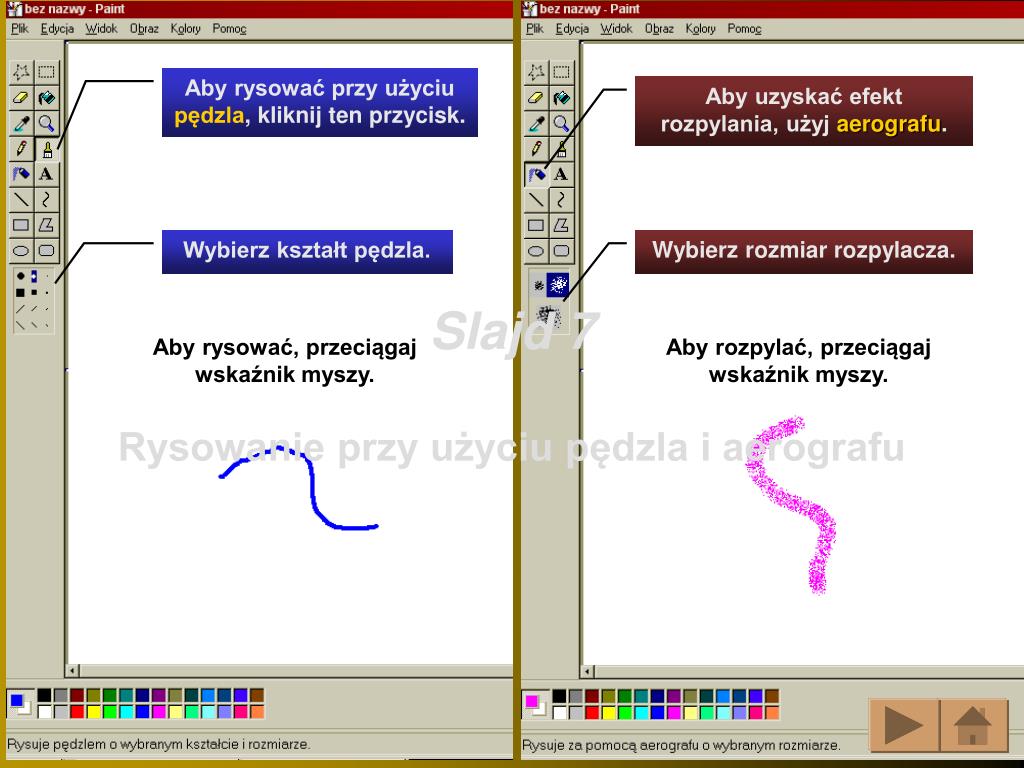Choose the large airbrush spray size

pyautogui.click(x=549, y=317)
